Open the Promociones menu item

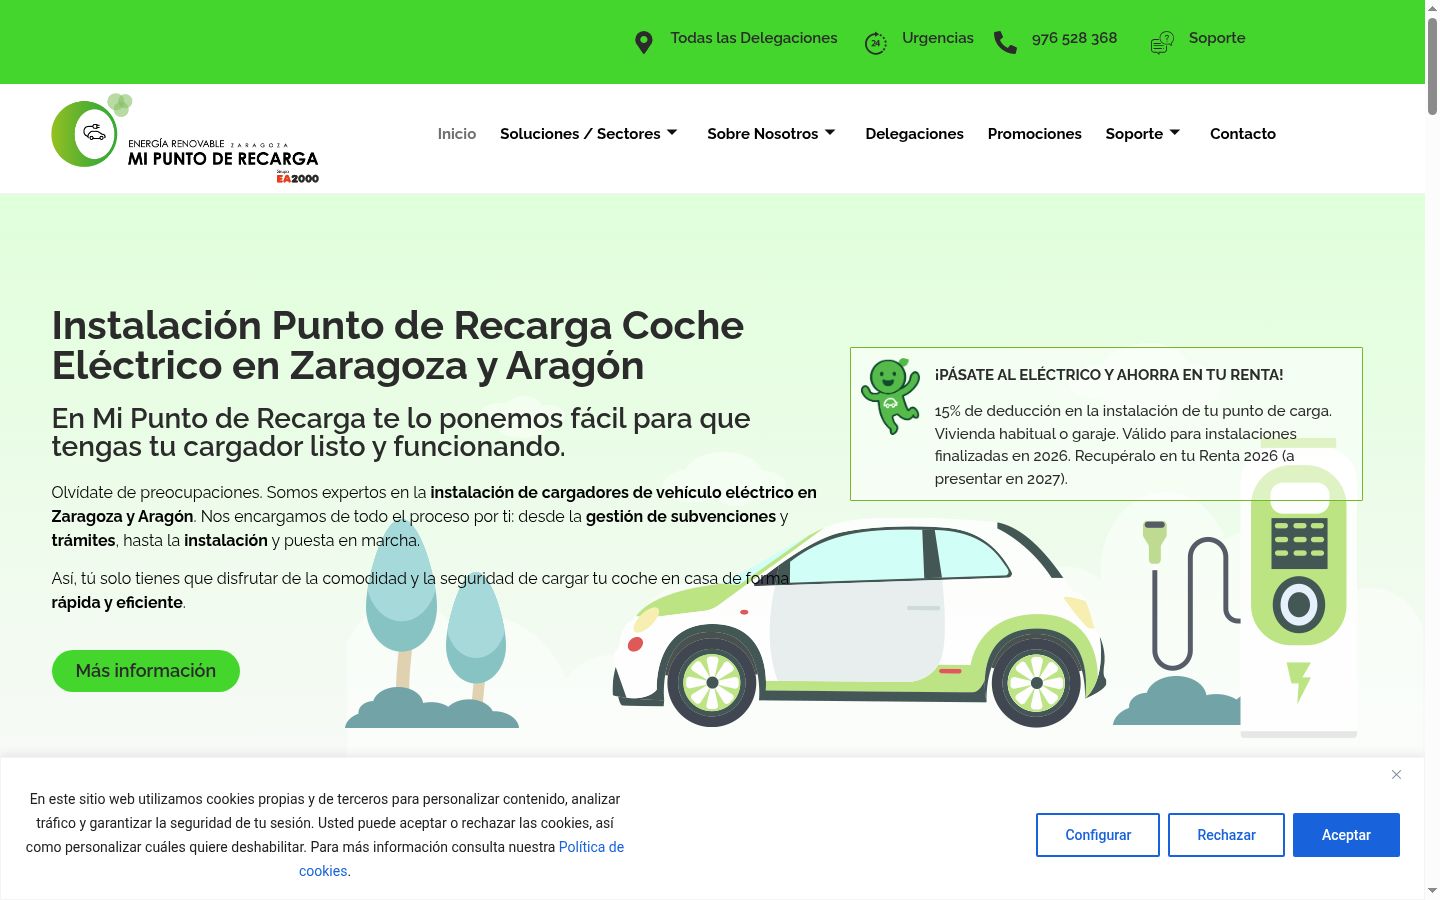coord(1034,134)
